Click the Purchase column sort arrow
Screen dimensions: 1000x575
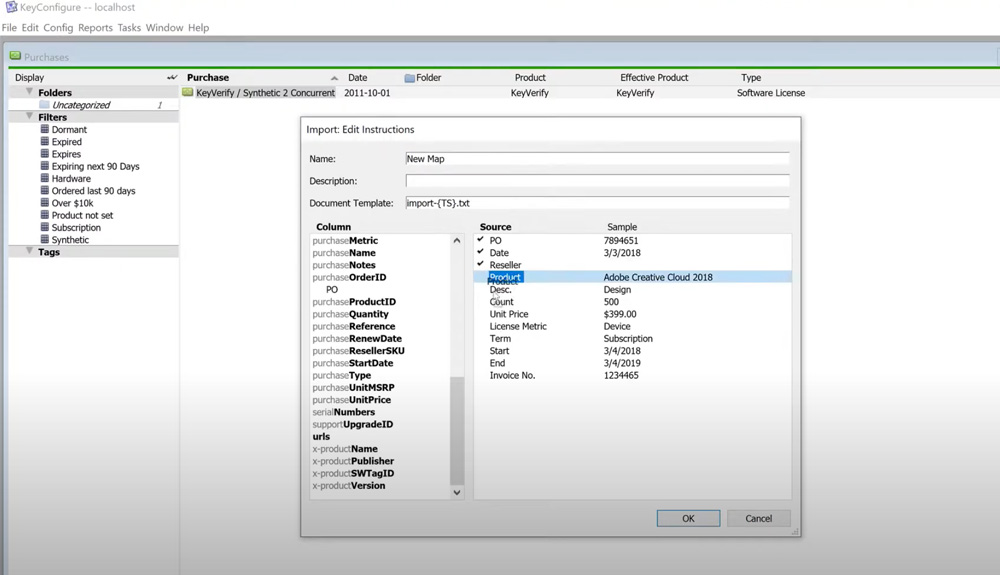tap(334, 78)
